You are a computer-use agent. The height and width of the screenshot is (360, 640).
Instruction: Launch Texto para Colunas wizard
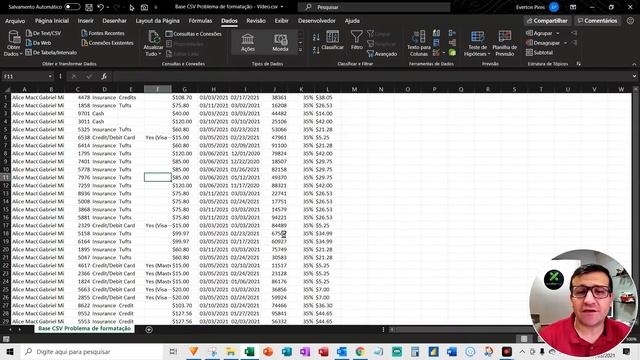tap(419, 43)
